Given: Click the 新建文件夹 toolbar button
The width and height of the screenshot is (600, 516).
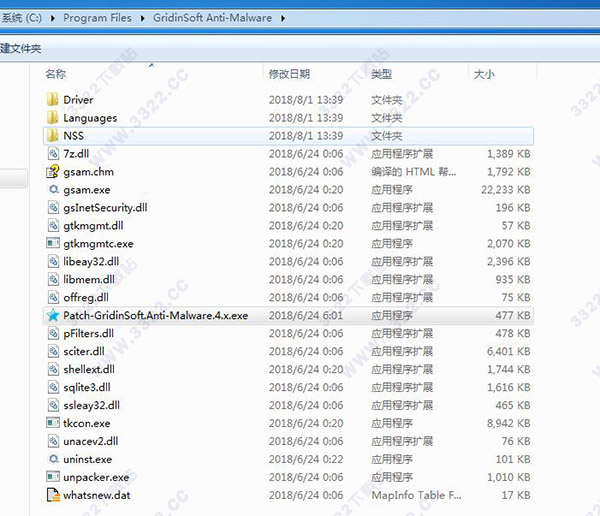Looking at the screenshot, I should pos(21,49).
